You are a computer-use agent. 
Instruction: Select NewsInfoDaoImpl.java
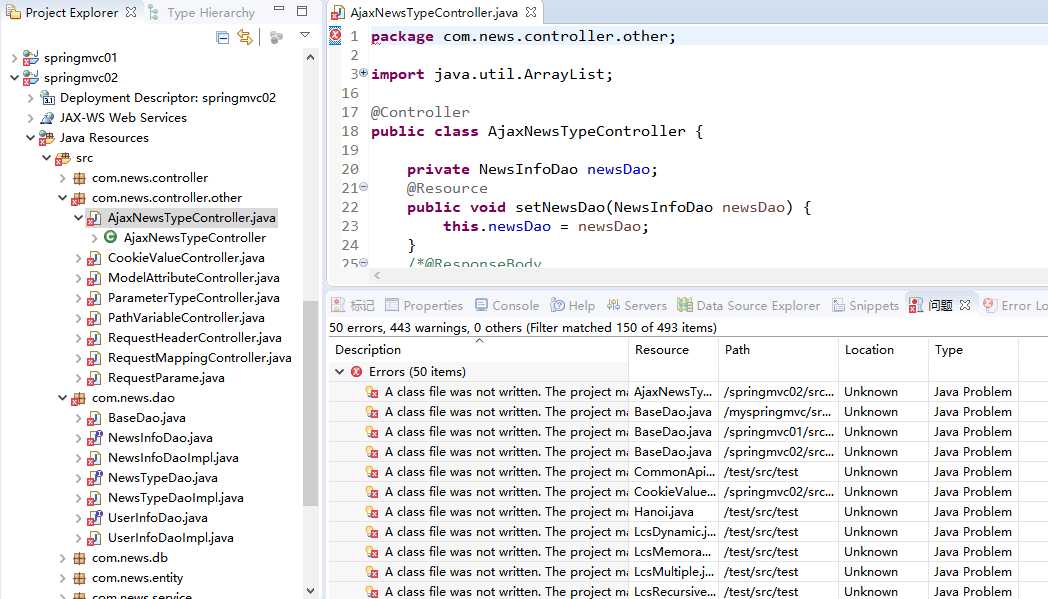tap(173, 458)
